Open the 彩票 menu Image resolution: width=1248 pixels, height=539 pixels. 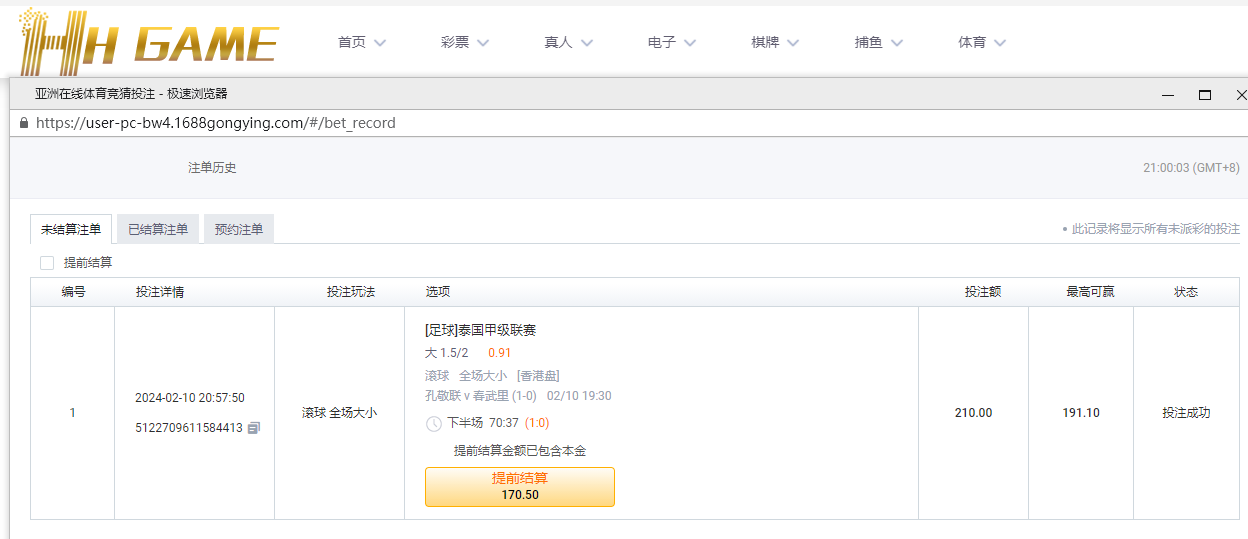point(455,42)
